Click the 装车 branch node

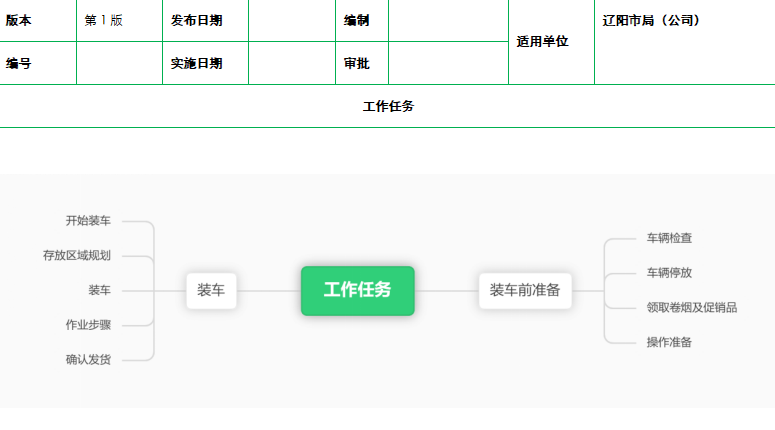pyautogui.click(x=211, y=291)
